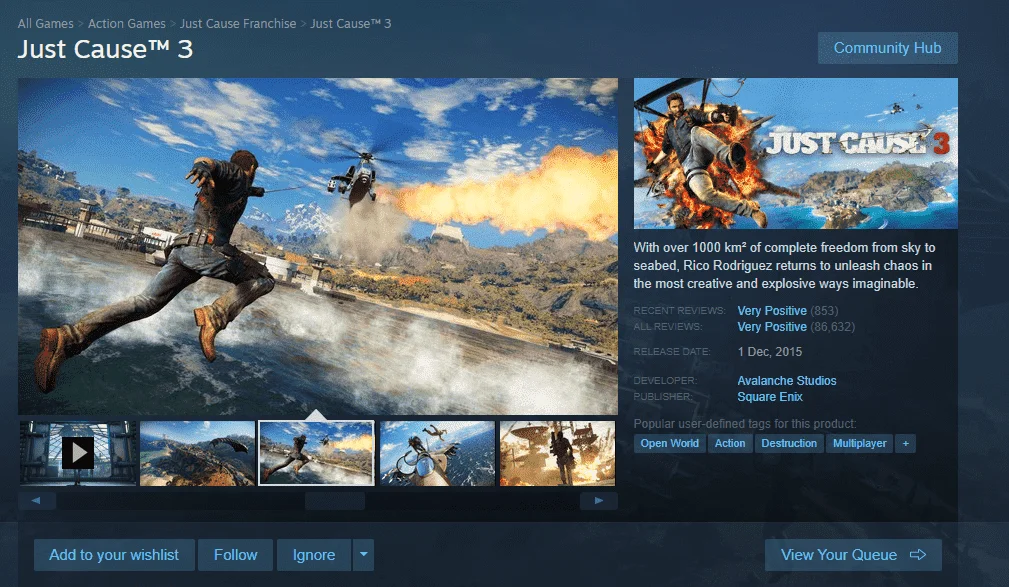
Task: Click the right arrow of thumbnail strip
Action: point(598,501)
